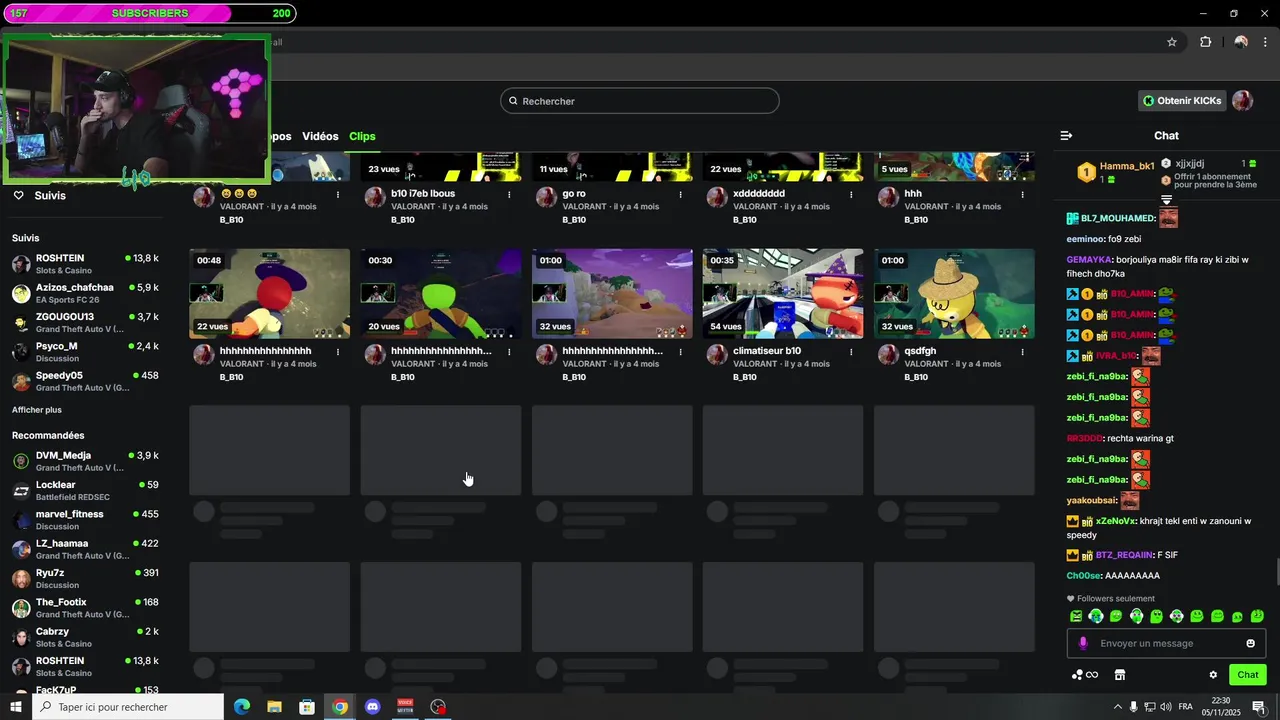Show hidden system tray icons
The width and height of the screenshot is (1280, 720).
pyautogui.click(x=1116, y=707)
